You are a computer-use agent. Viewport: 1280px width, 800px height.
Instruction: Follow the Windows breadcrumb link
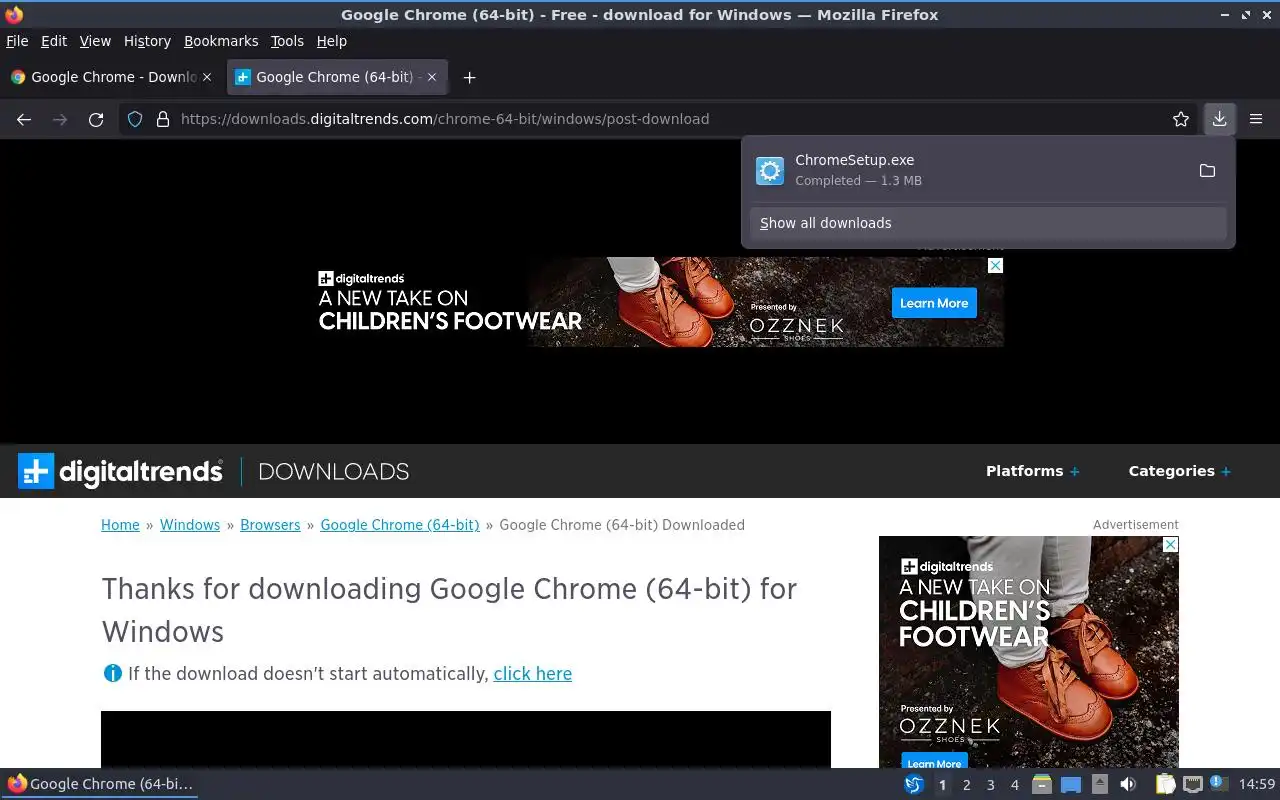coord(190,525)
